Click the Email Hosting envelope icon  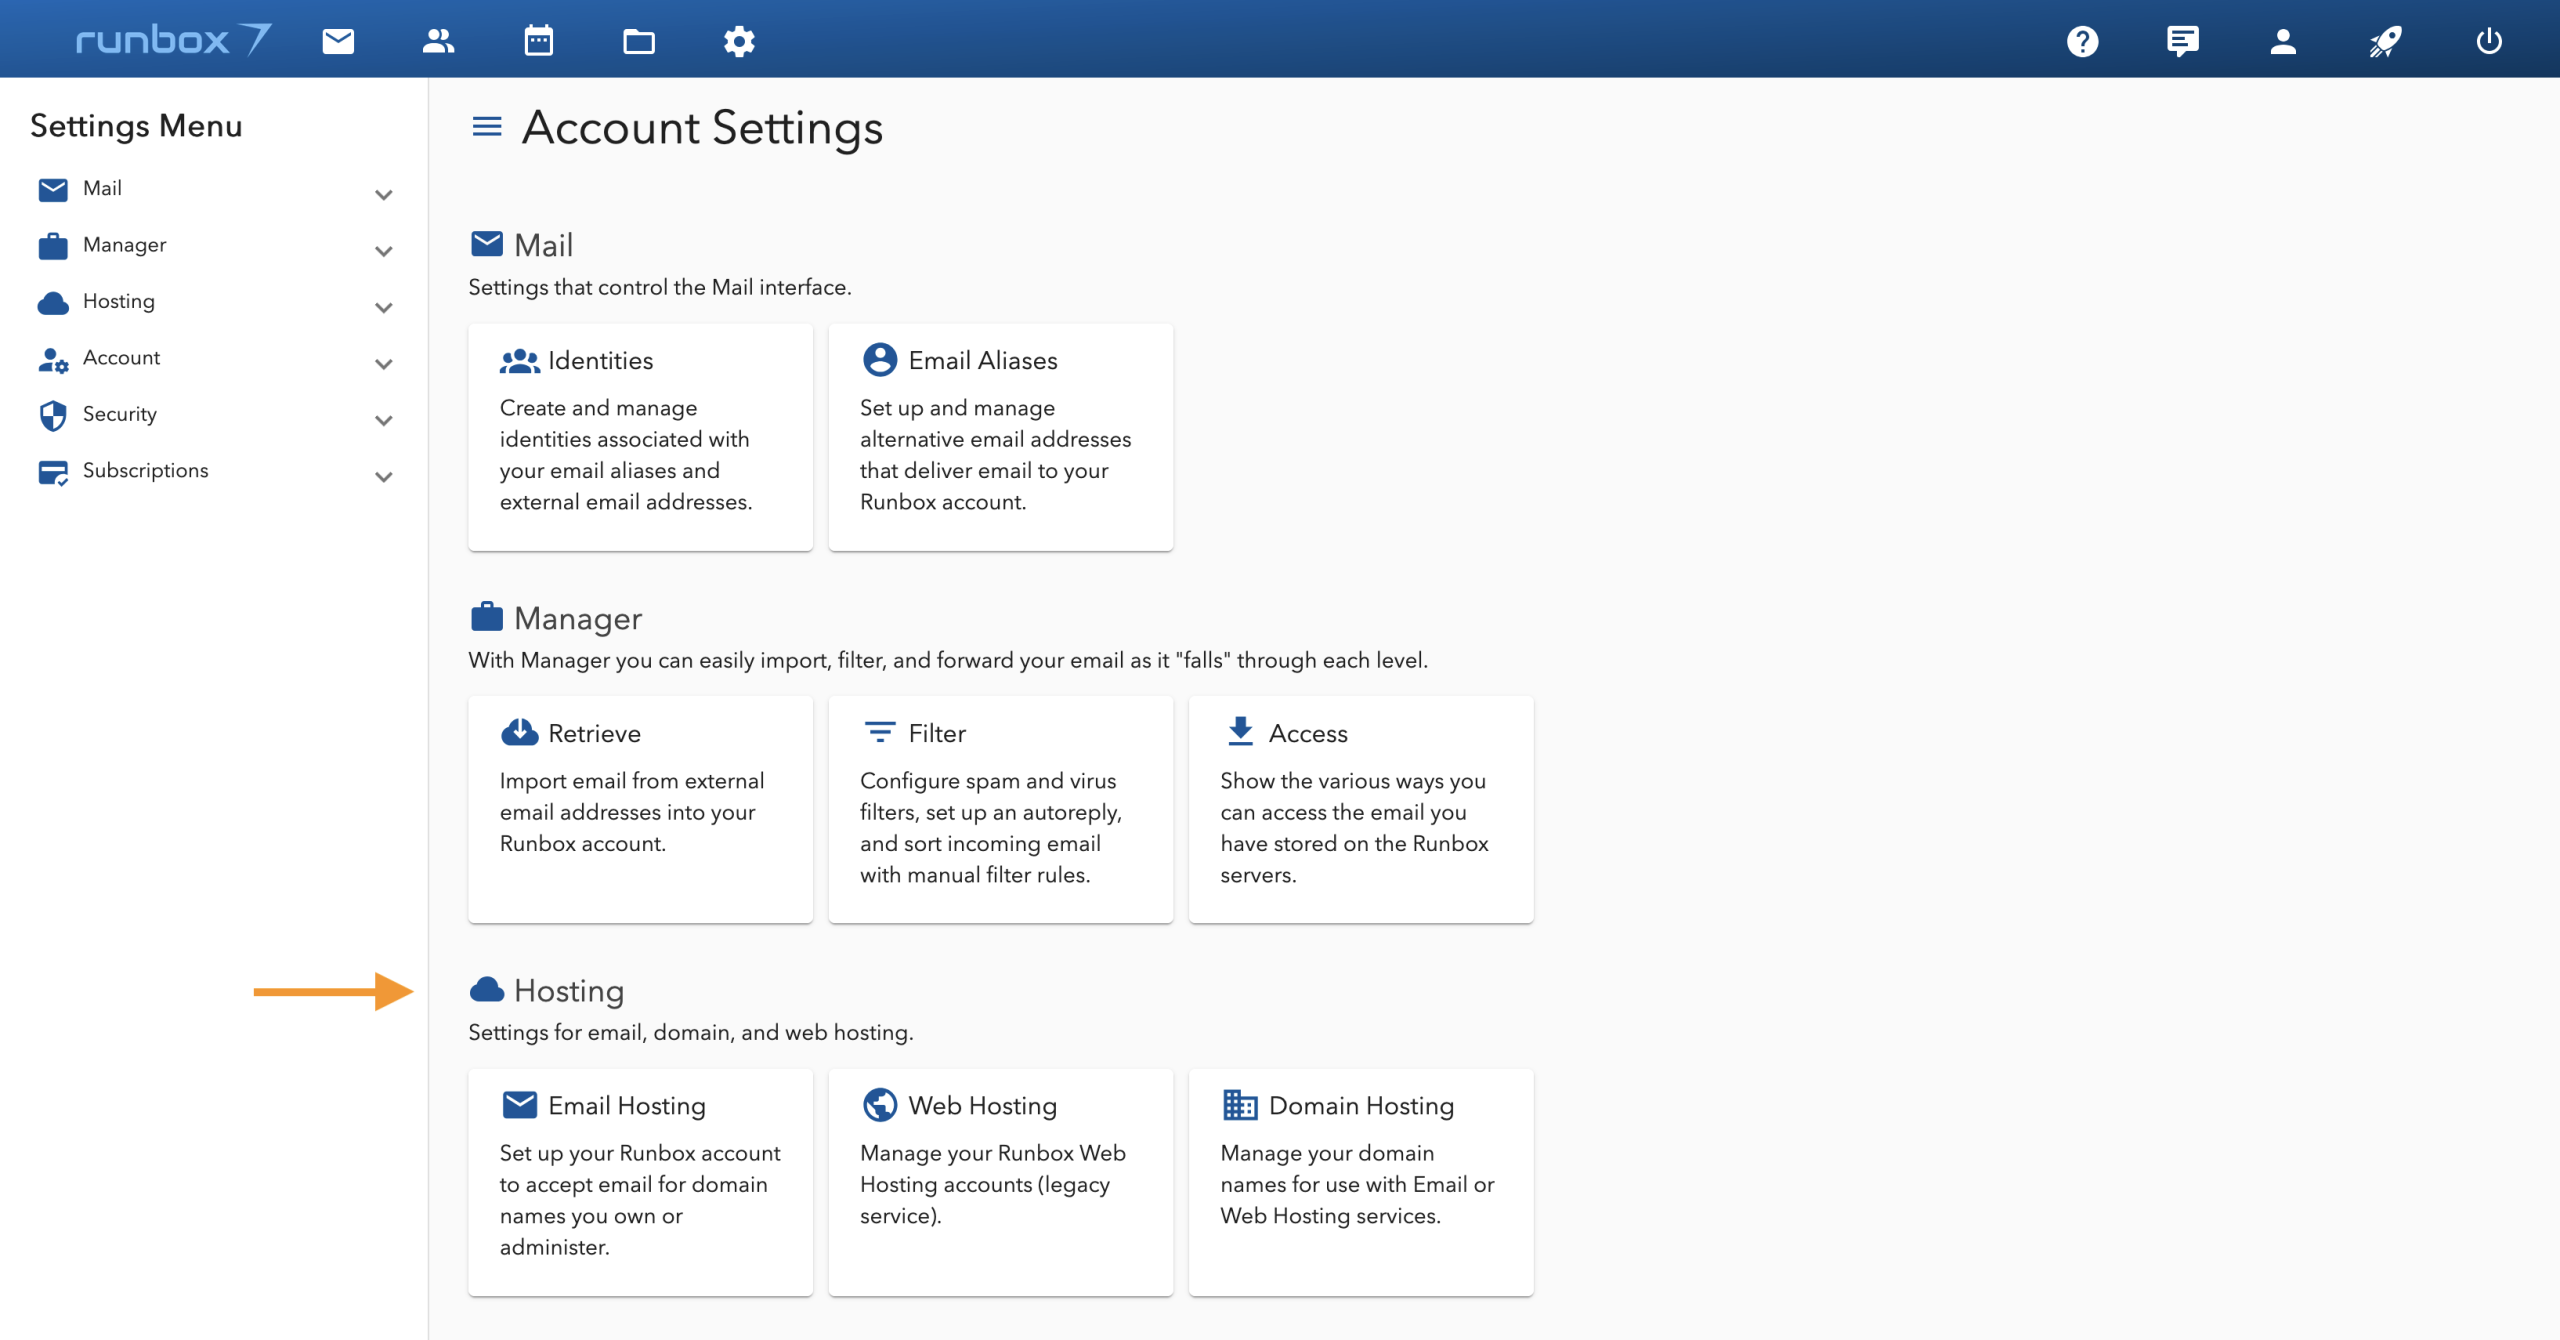click(x=520, y=1104)
